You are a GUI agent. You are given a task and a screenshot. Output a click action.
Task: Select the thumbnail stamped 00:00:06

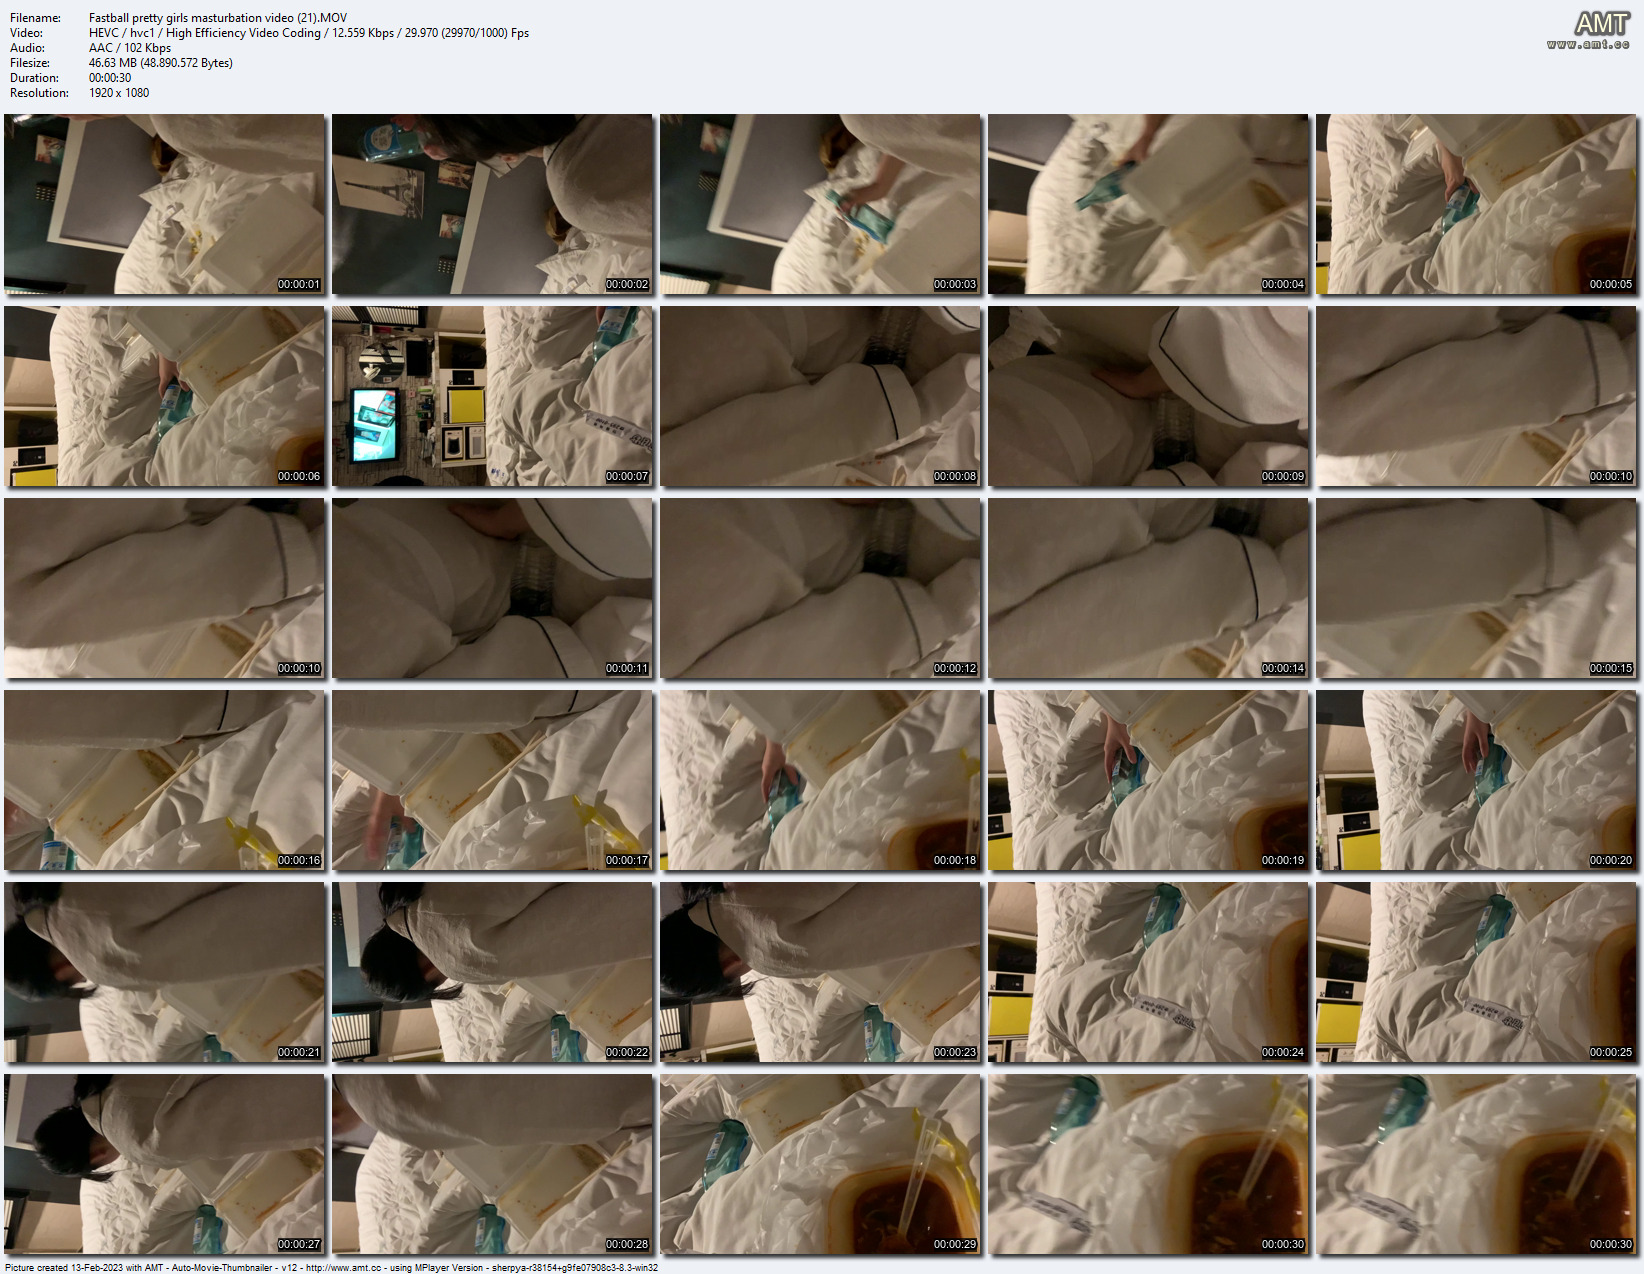(x=165, y=396)
